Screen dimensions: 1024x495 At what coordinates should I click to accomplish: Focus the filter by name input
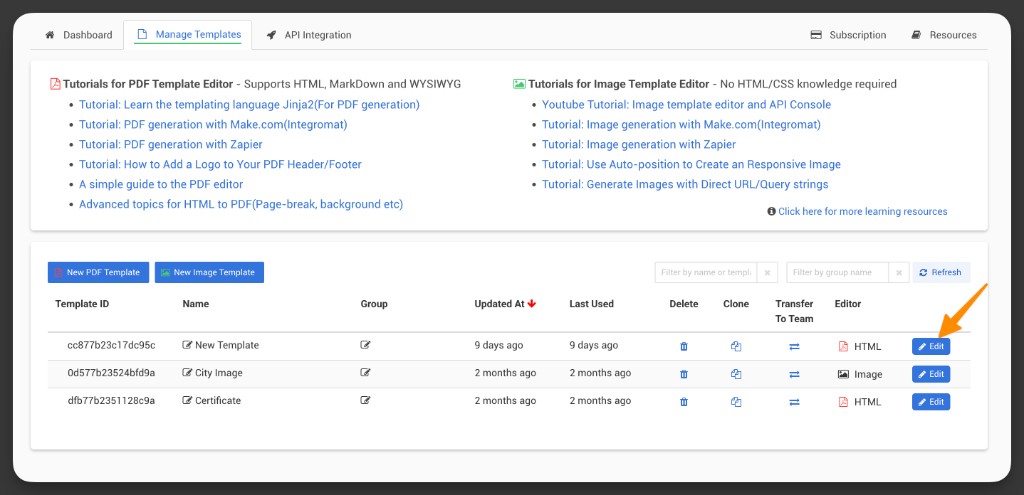706,272
